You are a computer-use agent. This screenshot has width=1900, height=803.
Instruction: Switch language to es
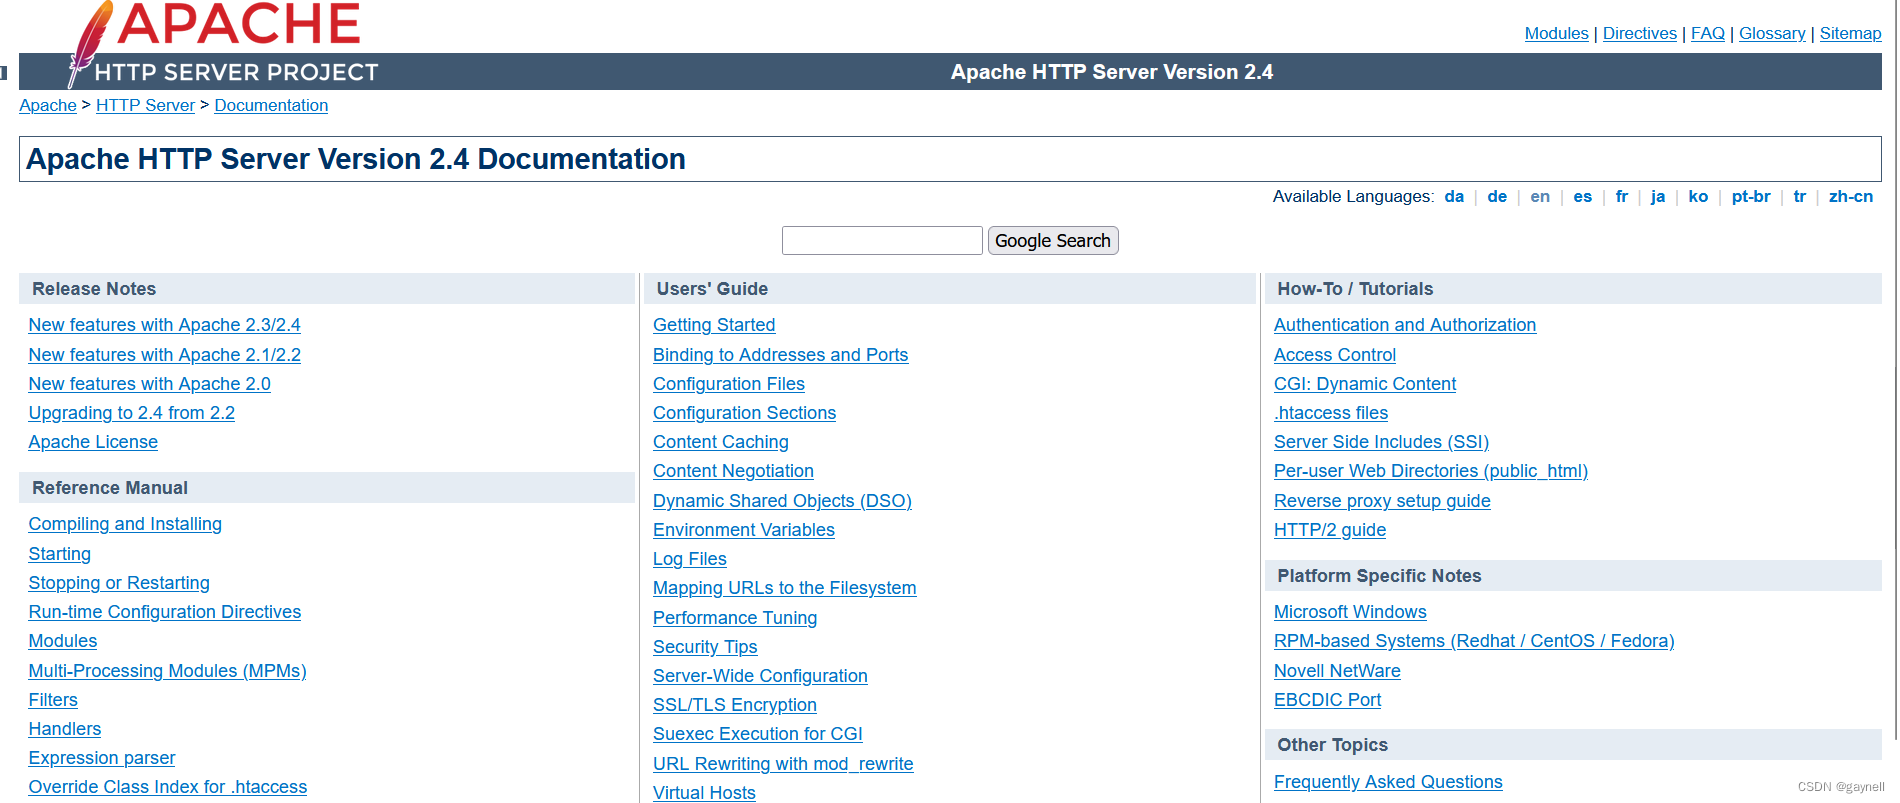[1582, 196]
